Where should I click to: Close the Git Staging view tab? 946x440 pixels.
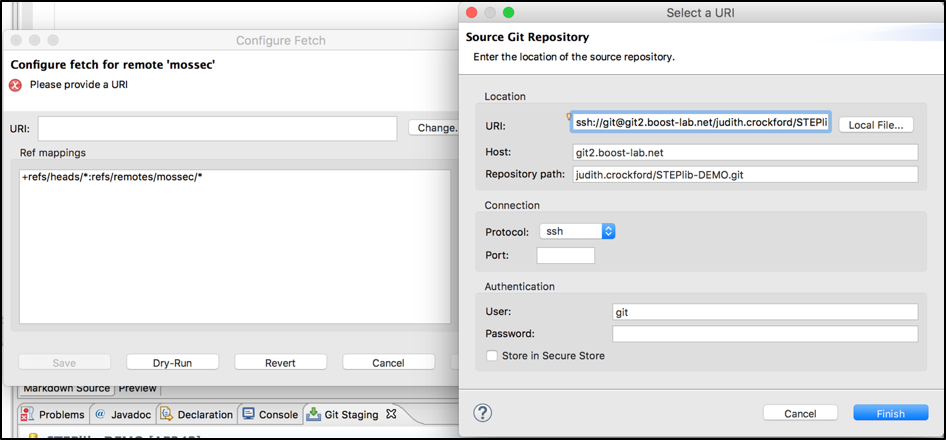pyautogui.click(x=392, y=413)
